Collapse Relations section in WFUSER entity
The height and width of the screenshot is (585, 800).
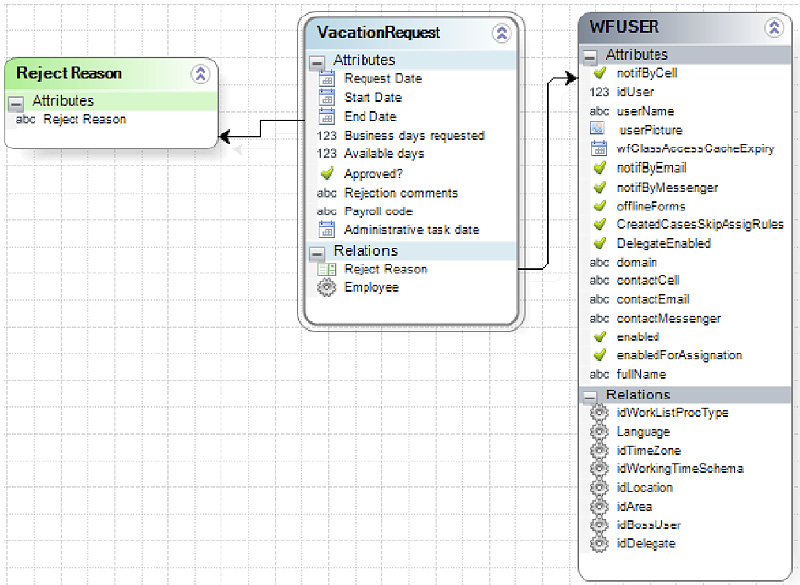(590, 396)
